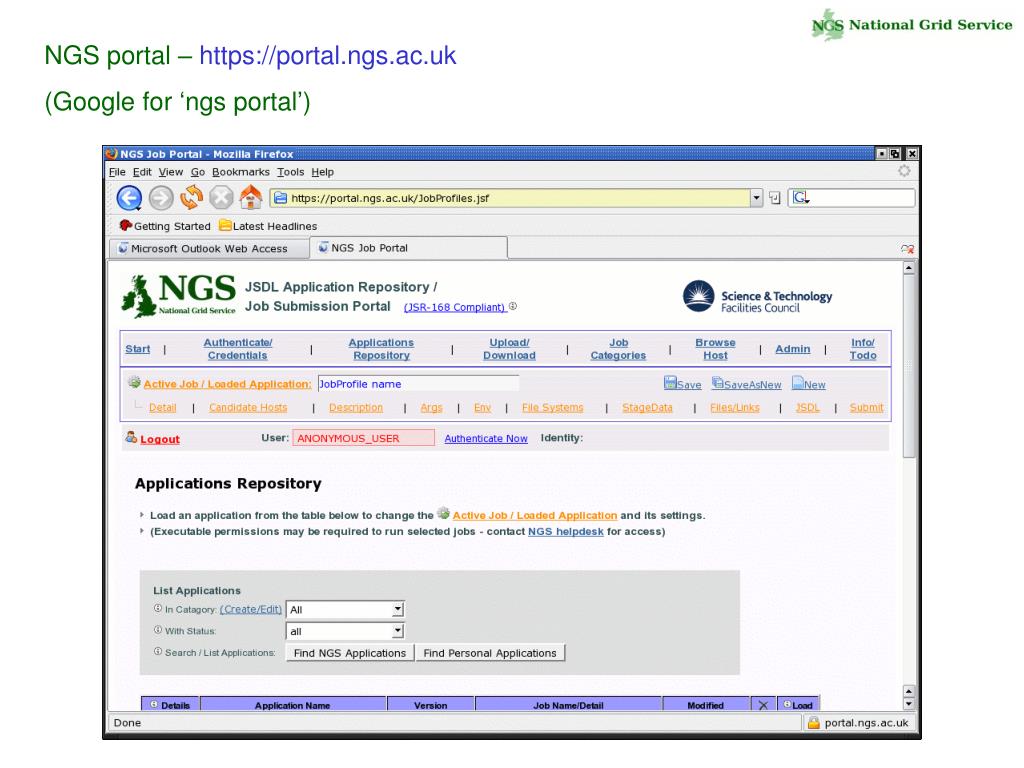Click the Logout user icon
Image resolution: width=1024 pixels, height=768 pixels.
[131, 437]
